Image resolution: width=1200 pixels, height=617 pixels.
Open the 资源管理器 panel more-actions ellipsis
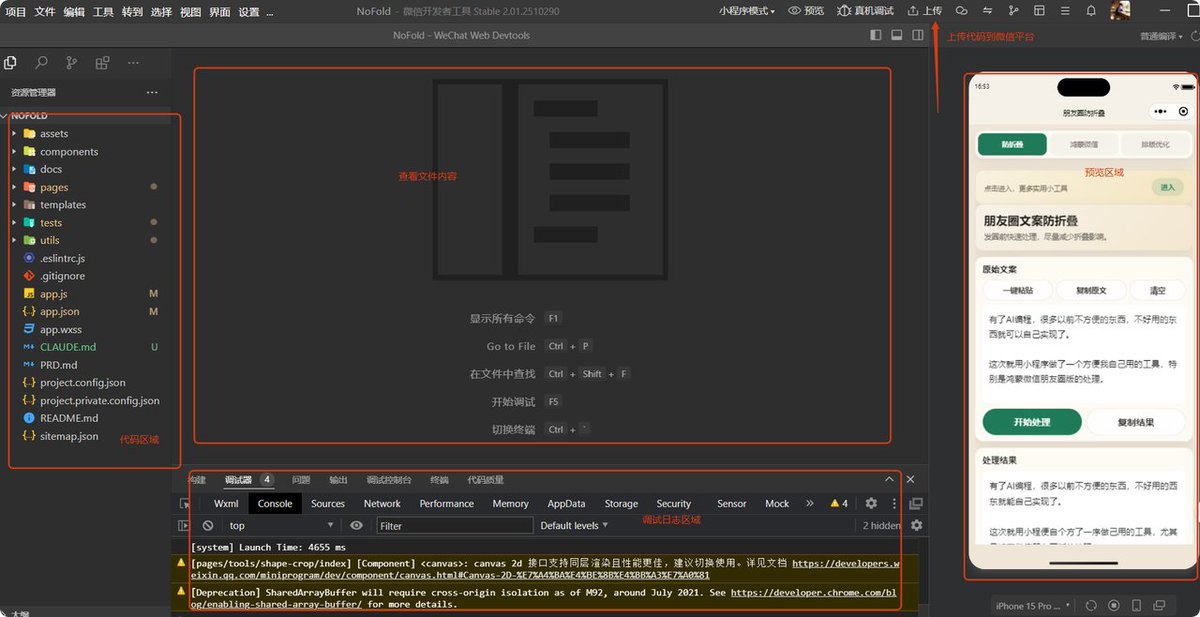pos(152,92)
